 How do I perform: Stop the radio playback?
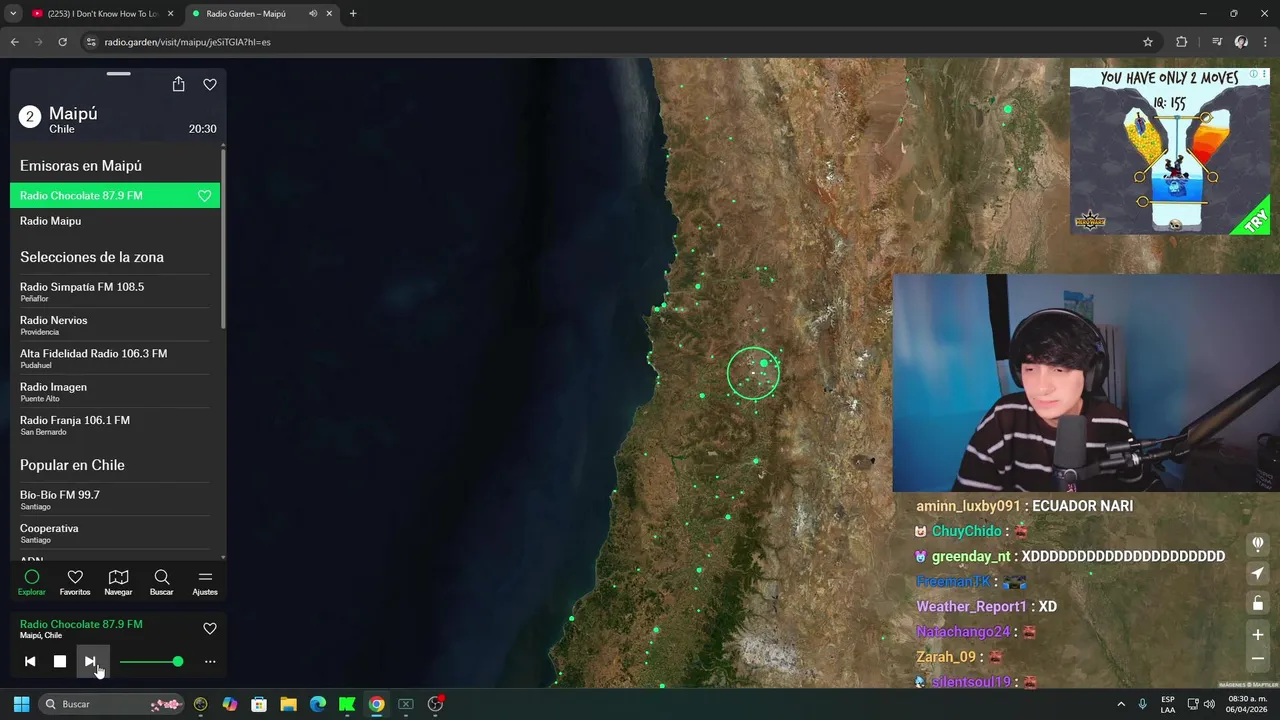tap(60, 661)
